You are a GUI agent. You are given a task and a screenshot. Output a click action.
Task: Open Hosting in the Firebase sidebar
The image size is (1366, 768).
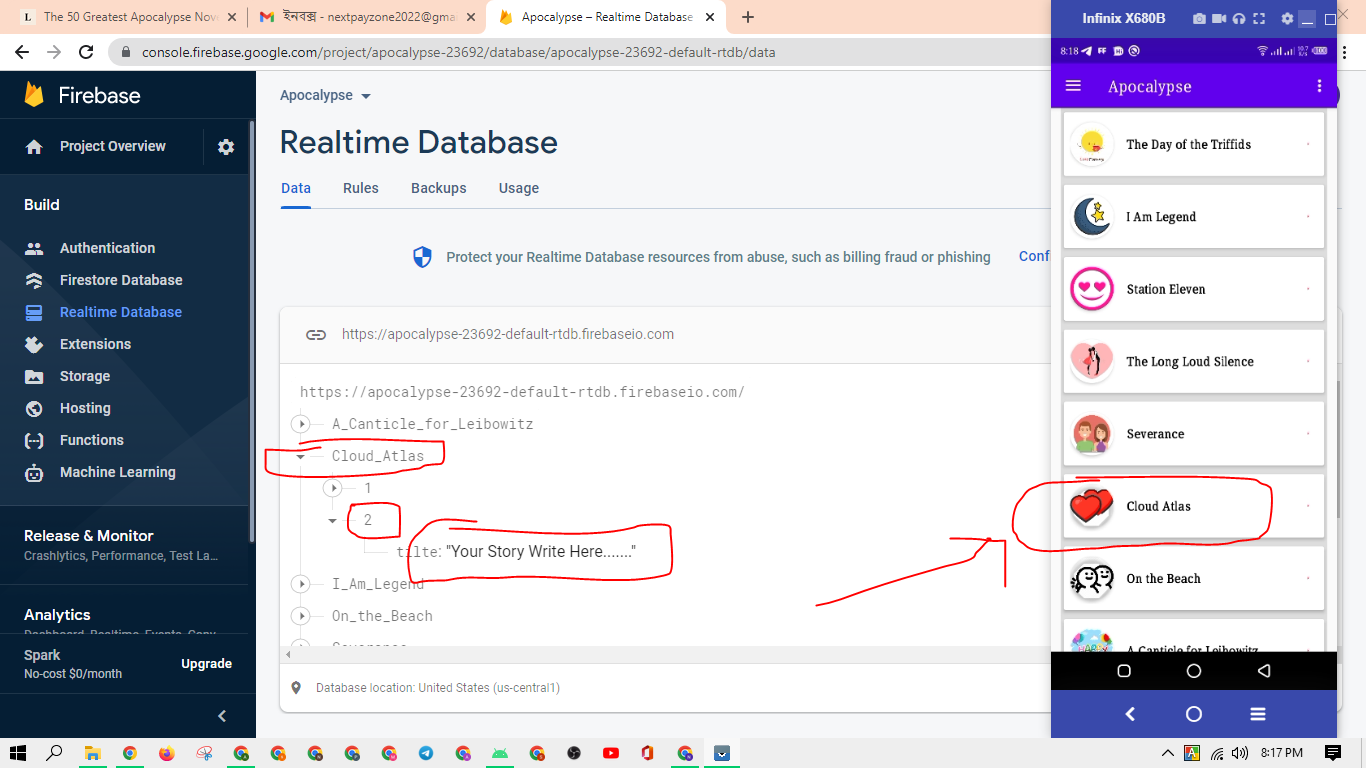pyautogui.click(x=85, y=408)
